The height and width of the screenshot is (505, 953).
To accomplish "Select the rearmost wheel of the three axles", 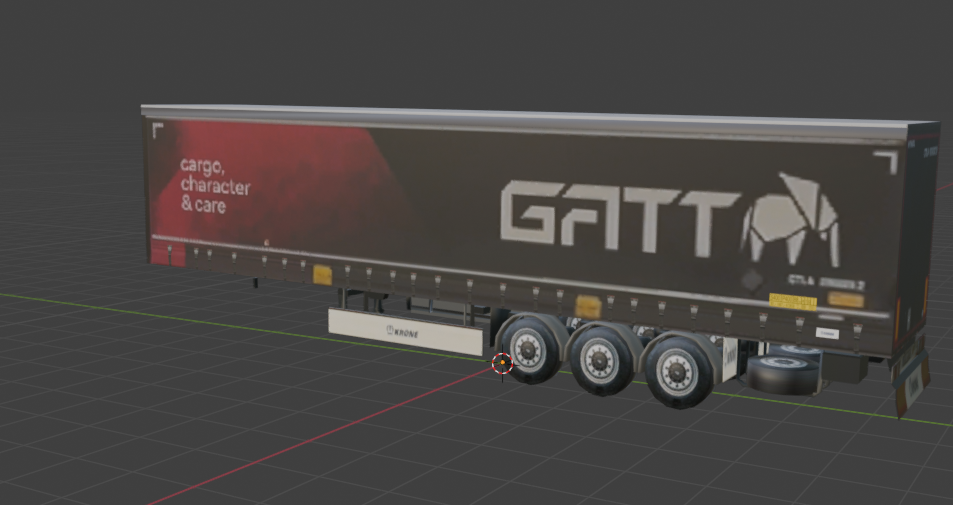I will [678, 372].
